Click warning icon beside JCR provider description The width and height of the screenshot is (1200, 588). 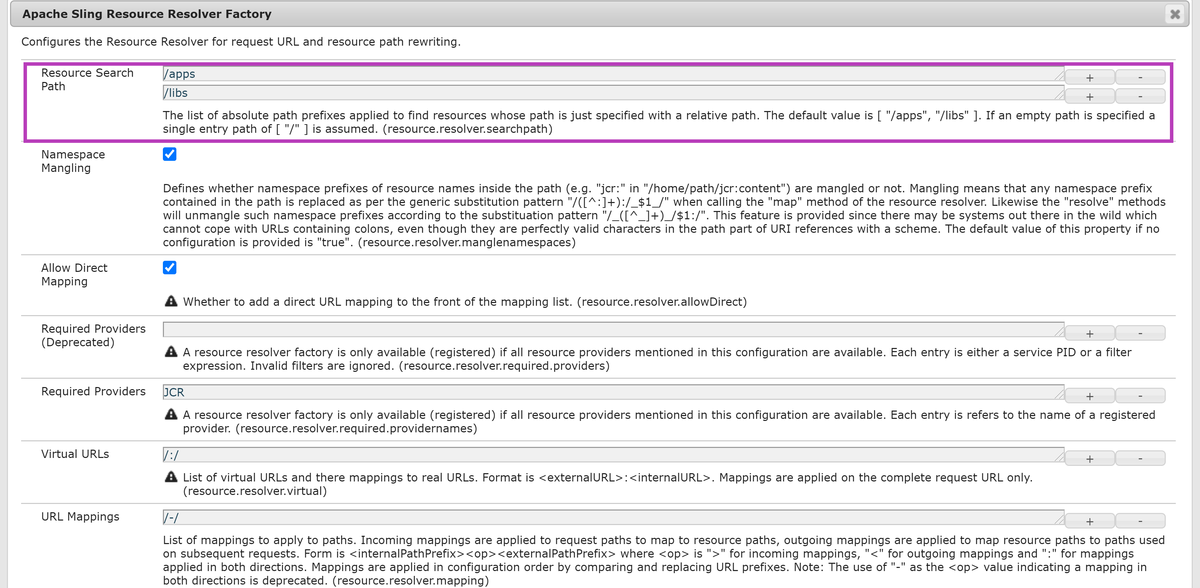click(171, 415)
